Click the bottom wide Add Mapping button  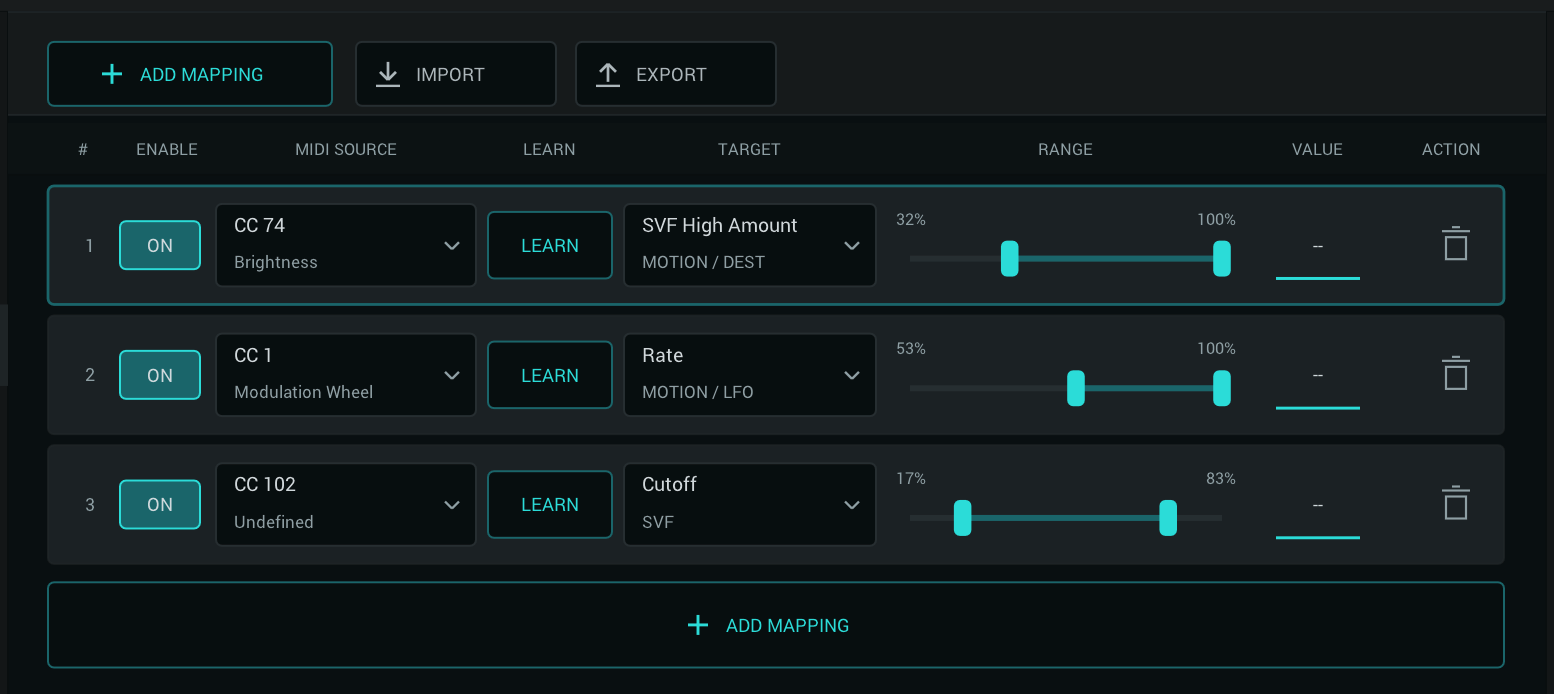point(776,625)
